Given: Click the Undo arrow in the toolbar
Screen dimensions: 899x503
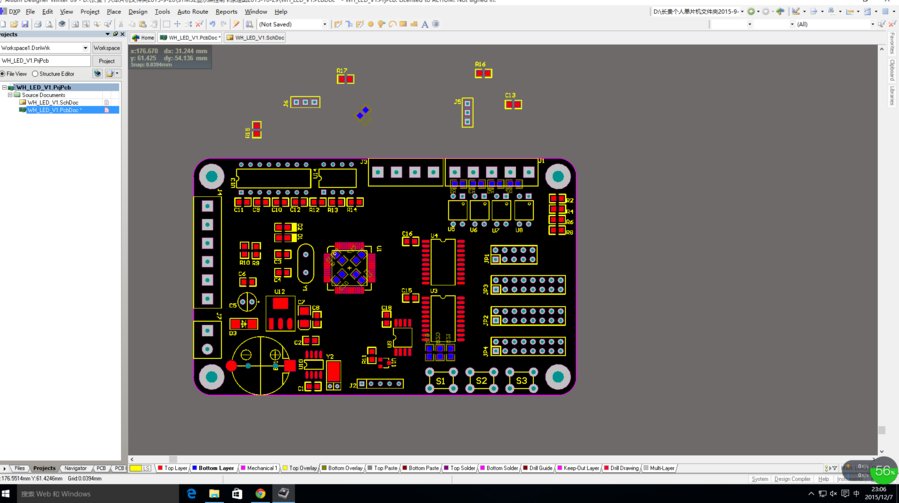Looking at the screenshot, I should tap(212, 24).
